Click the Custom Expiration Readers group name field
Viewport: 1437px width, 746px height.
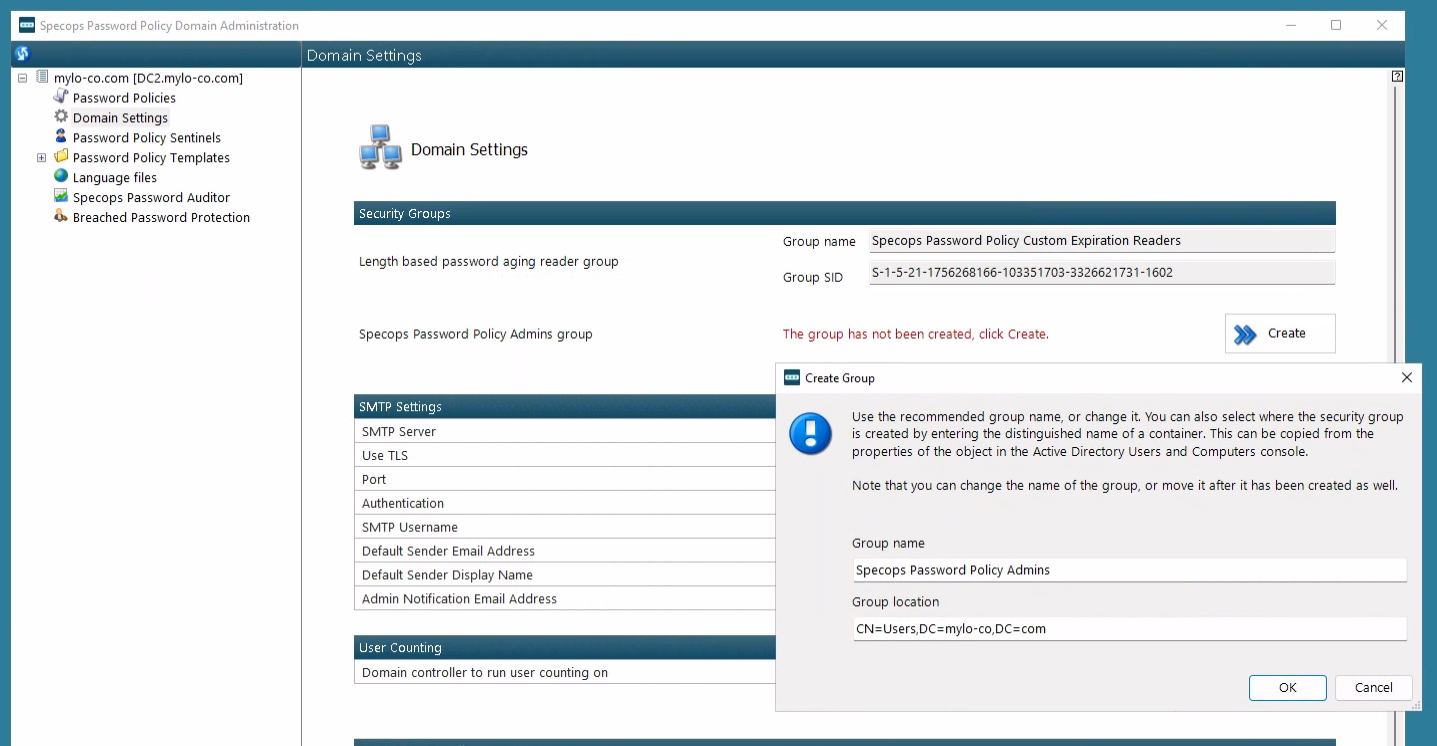(1102, 241)
